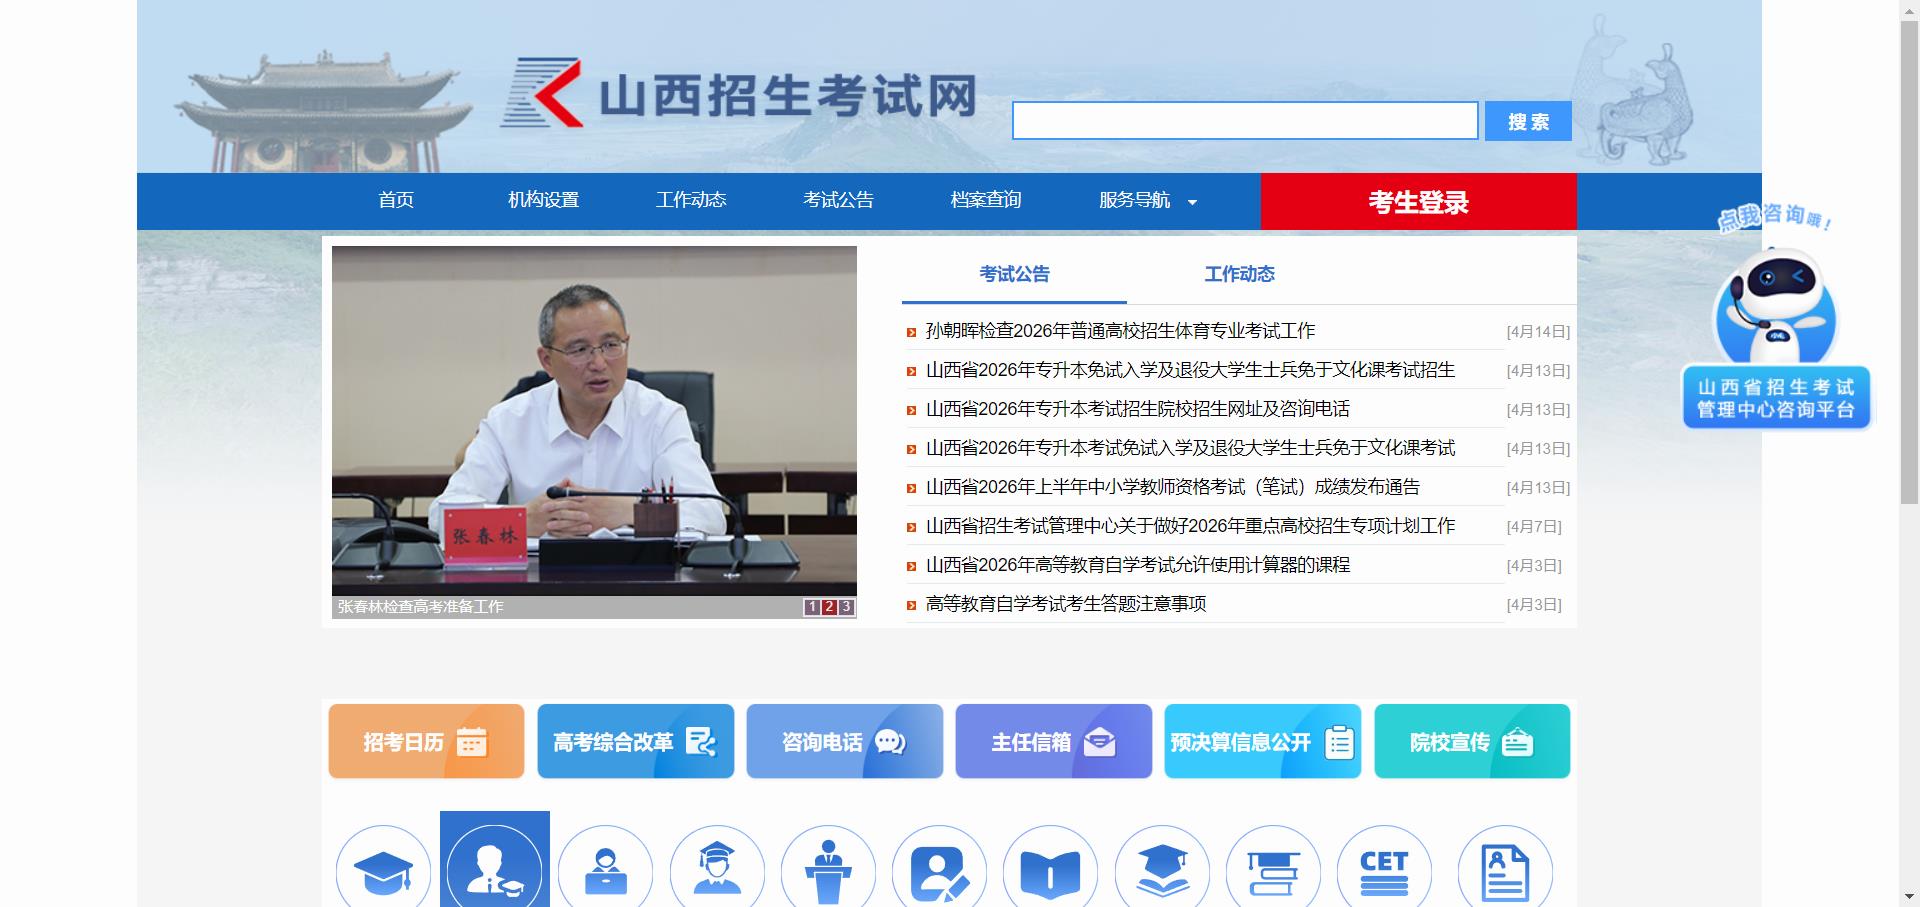
Task: Switch to the 考试公告 tab
Action: pyautogui.click(x=1014, y=274)
